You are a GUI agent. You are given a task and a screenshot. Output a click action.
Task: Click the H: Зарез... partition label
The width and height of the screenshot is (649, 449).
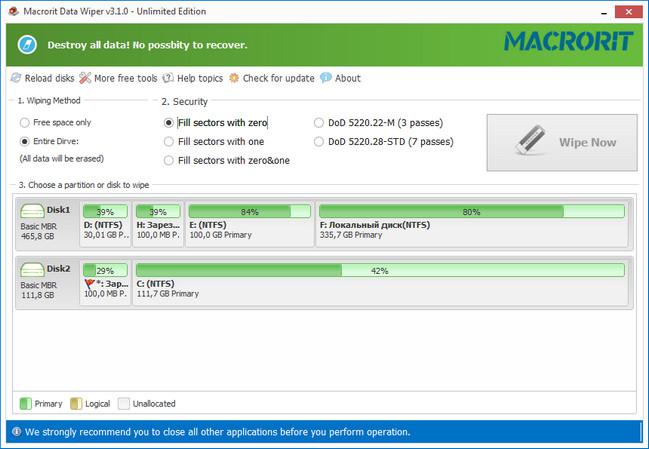(x=159, y=225)
